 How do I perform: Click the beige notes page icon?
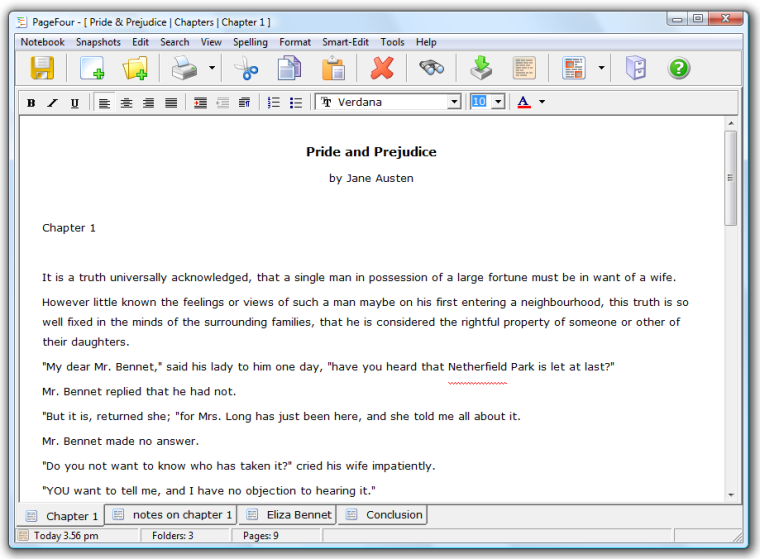[x=524, y=68]
